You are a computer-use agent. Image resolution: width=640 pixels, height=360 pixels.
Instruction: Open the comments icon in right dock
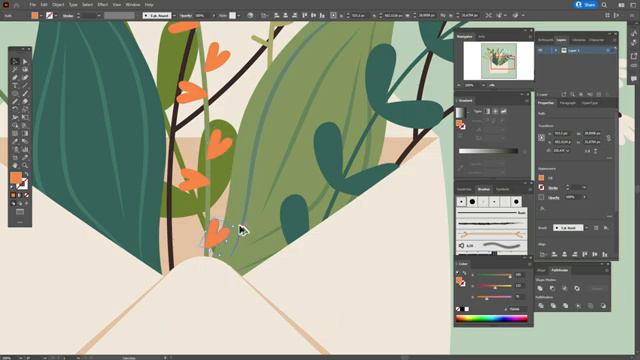click(x=633, y=78)
